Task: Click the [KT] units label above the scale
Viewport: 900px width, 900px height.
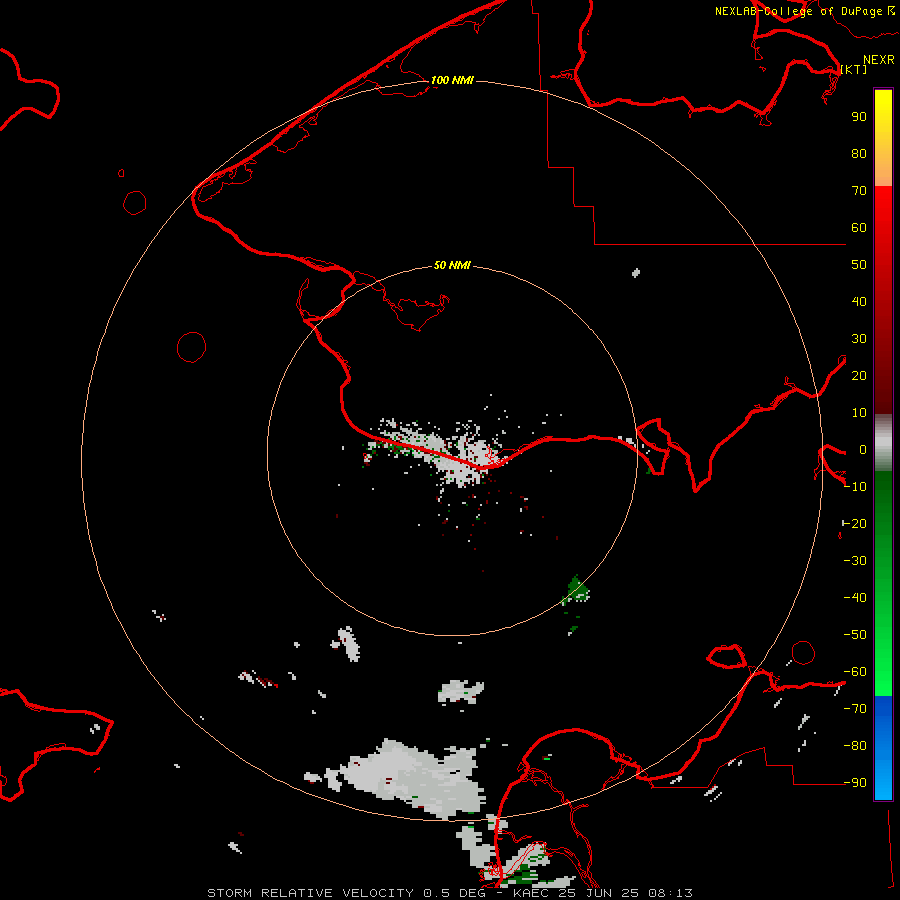Action: pos(853,69)
